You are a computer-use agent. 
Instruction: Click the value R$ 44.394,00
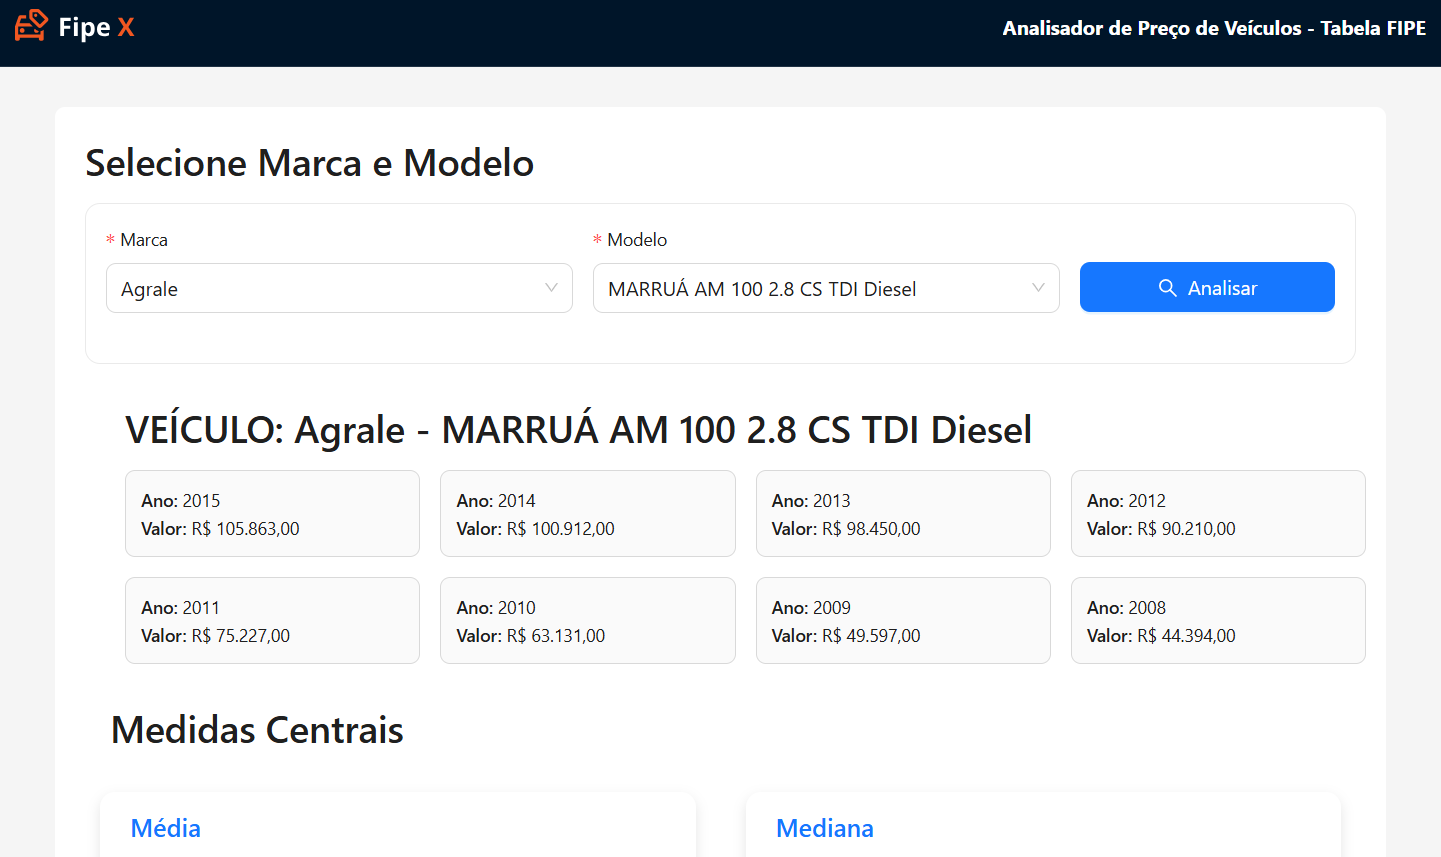pyautogui.click(x=1186, y=636)
